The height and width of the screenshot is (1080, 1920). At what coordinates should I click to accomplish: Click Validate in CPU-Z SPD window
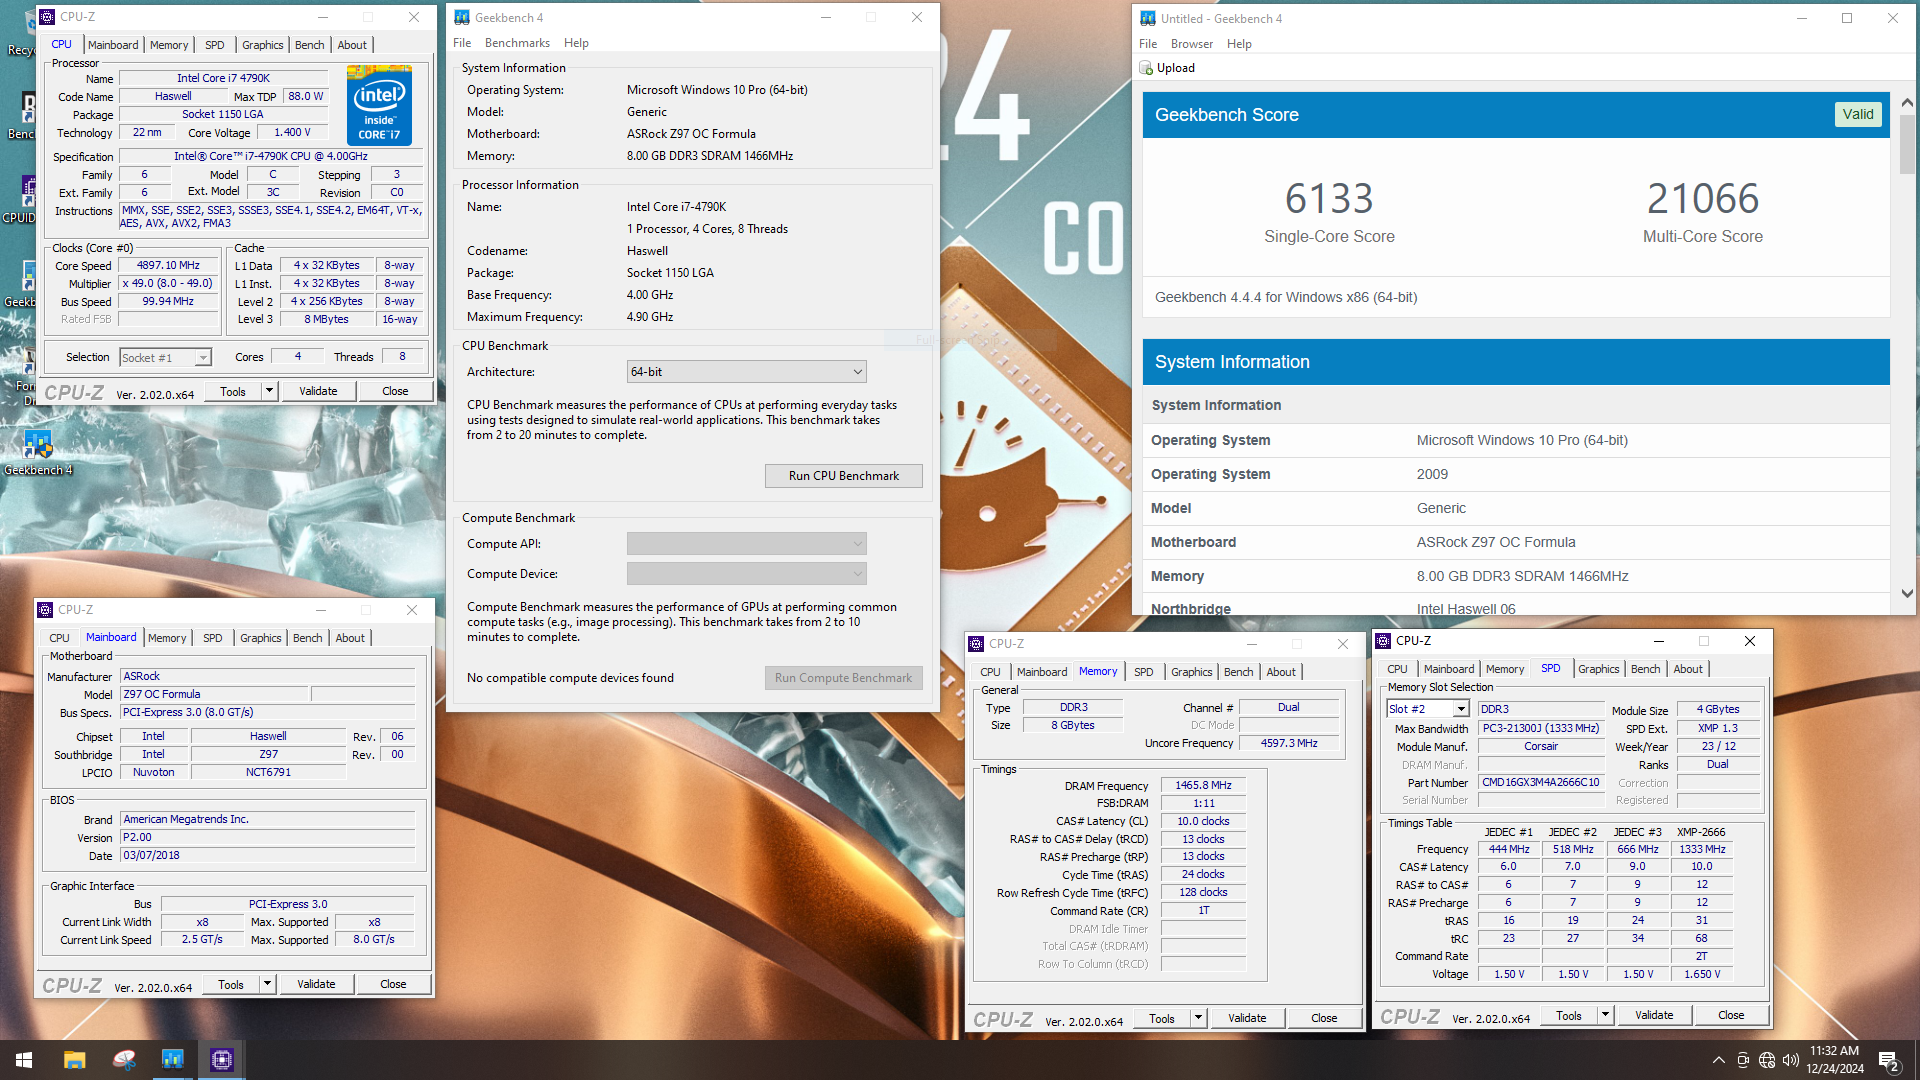[x=1654, y=1015]
